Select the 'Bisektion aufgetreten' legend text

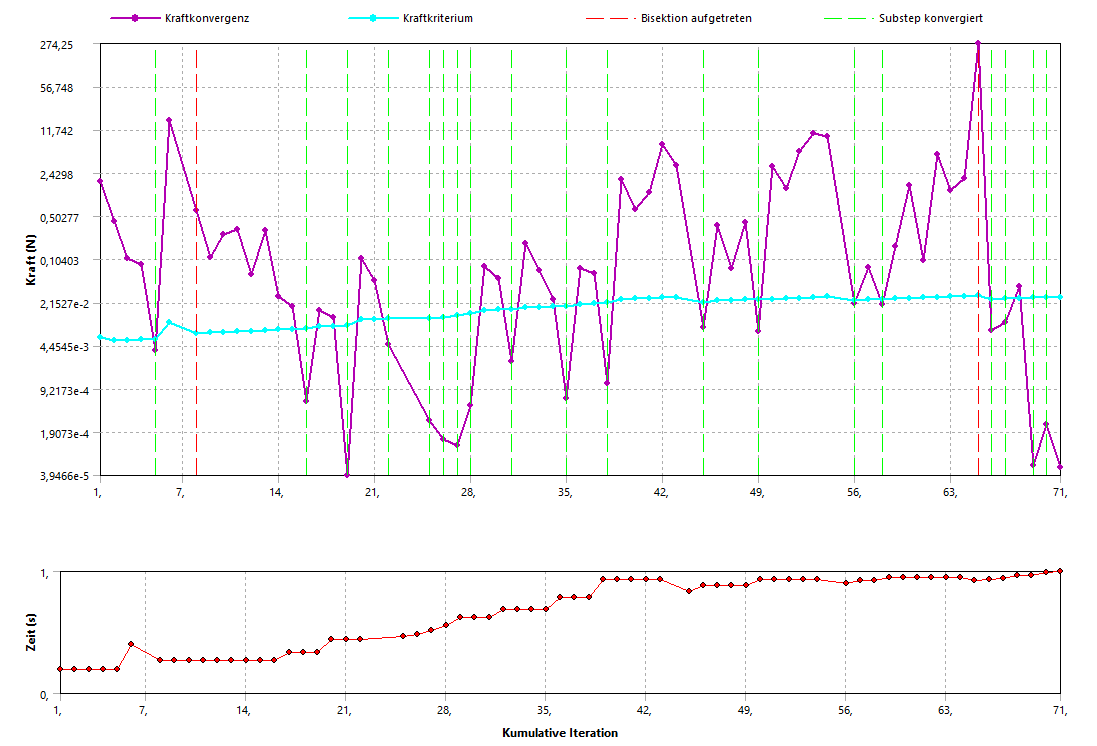696,19
